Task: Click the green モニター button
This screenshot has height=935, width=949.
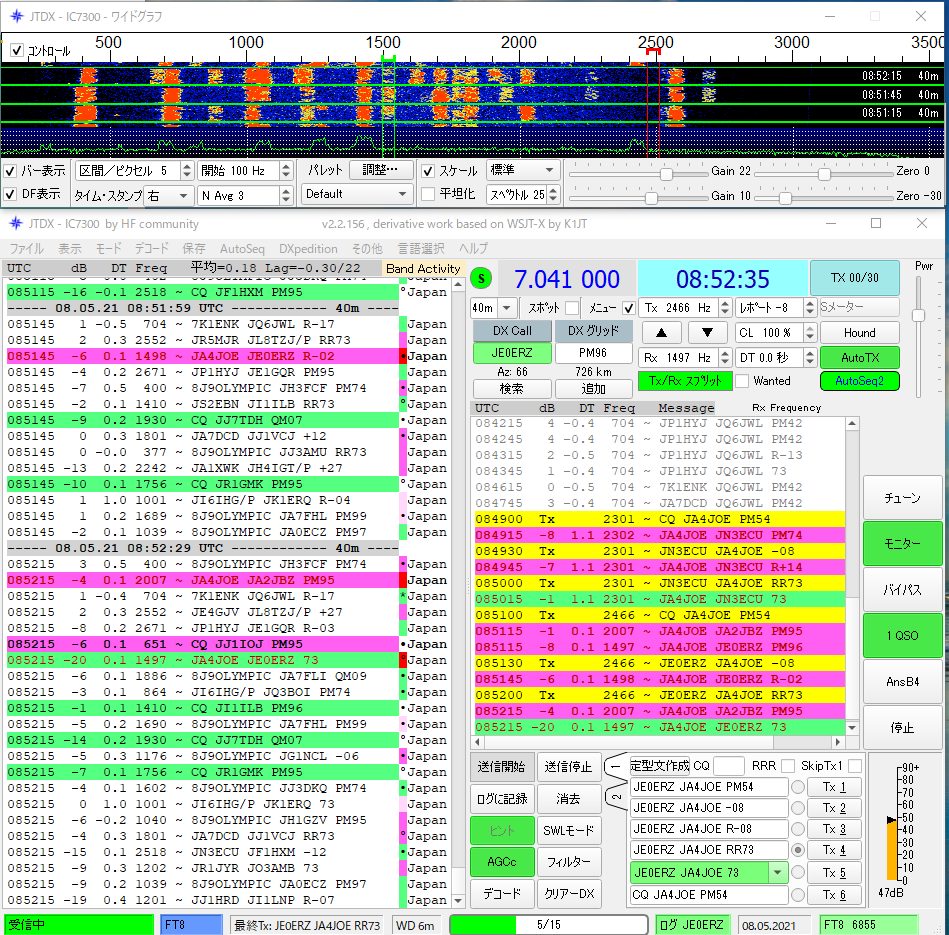Action: pyautogui.click(x=902, y=543)
